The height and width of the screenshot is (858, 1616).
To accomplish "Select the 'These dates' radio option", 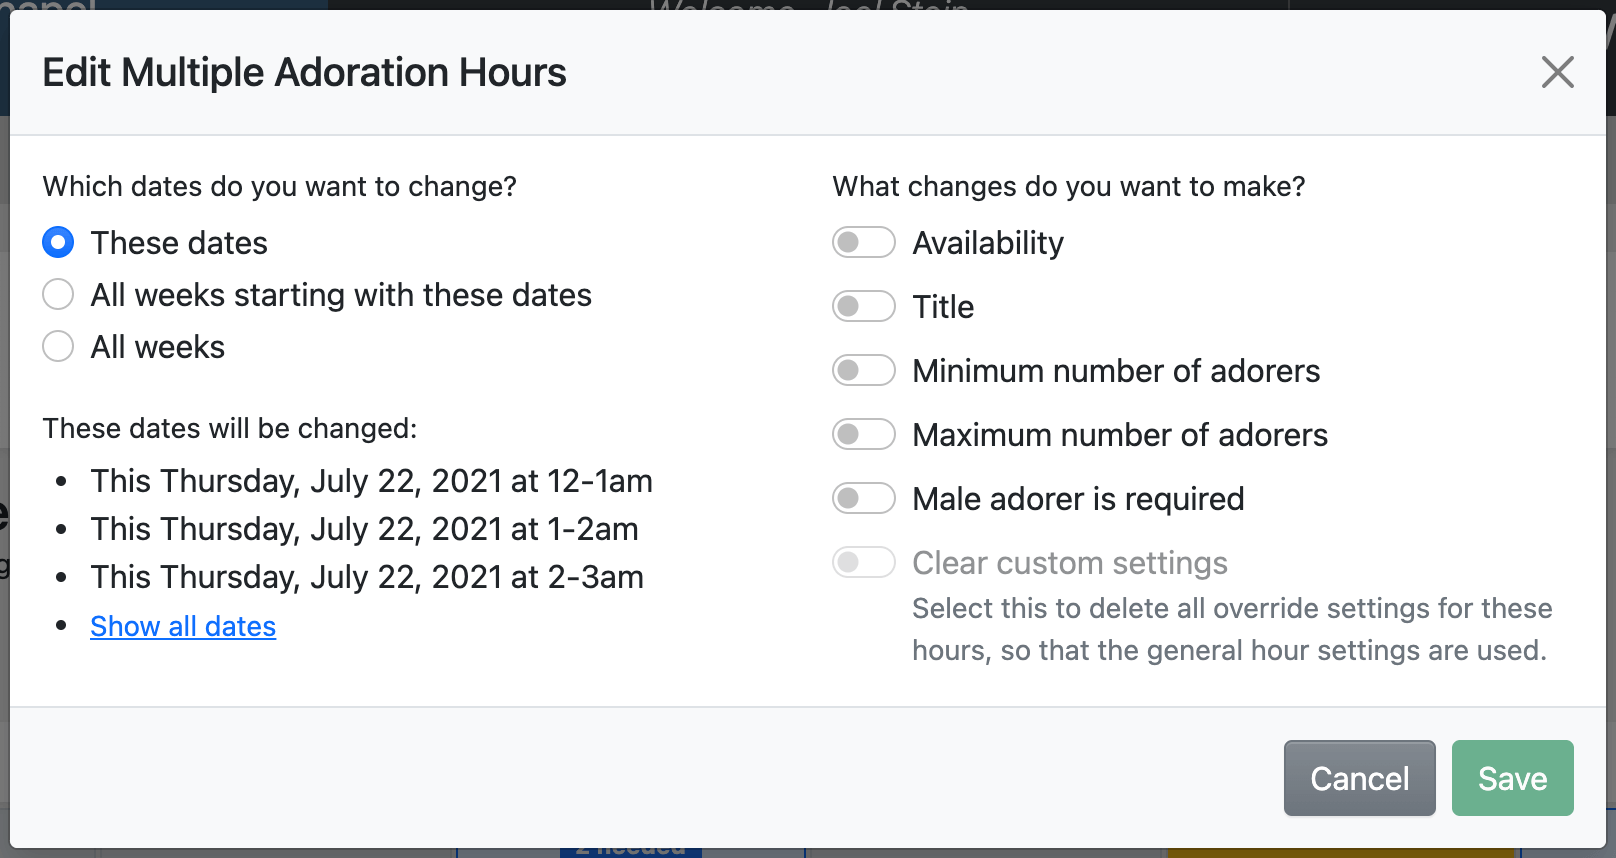I will point(58,242).
